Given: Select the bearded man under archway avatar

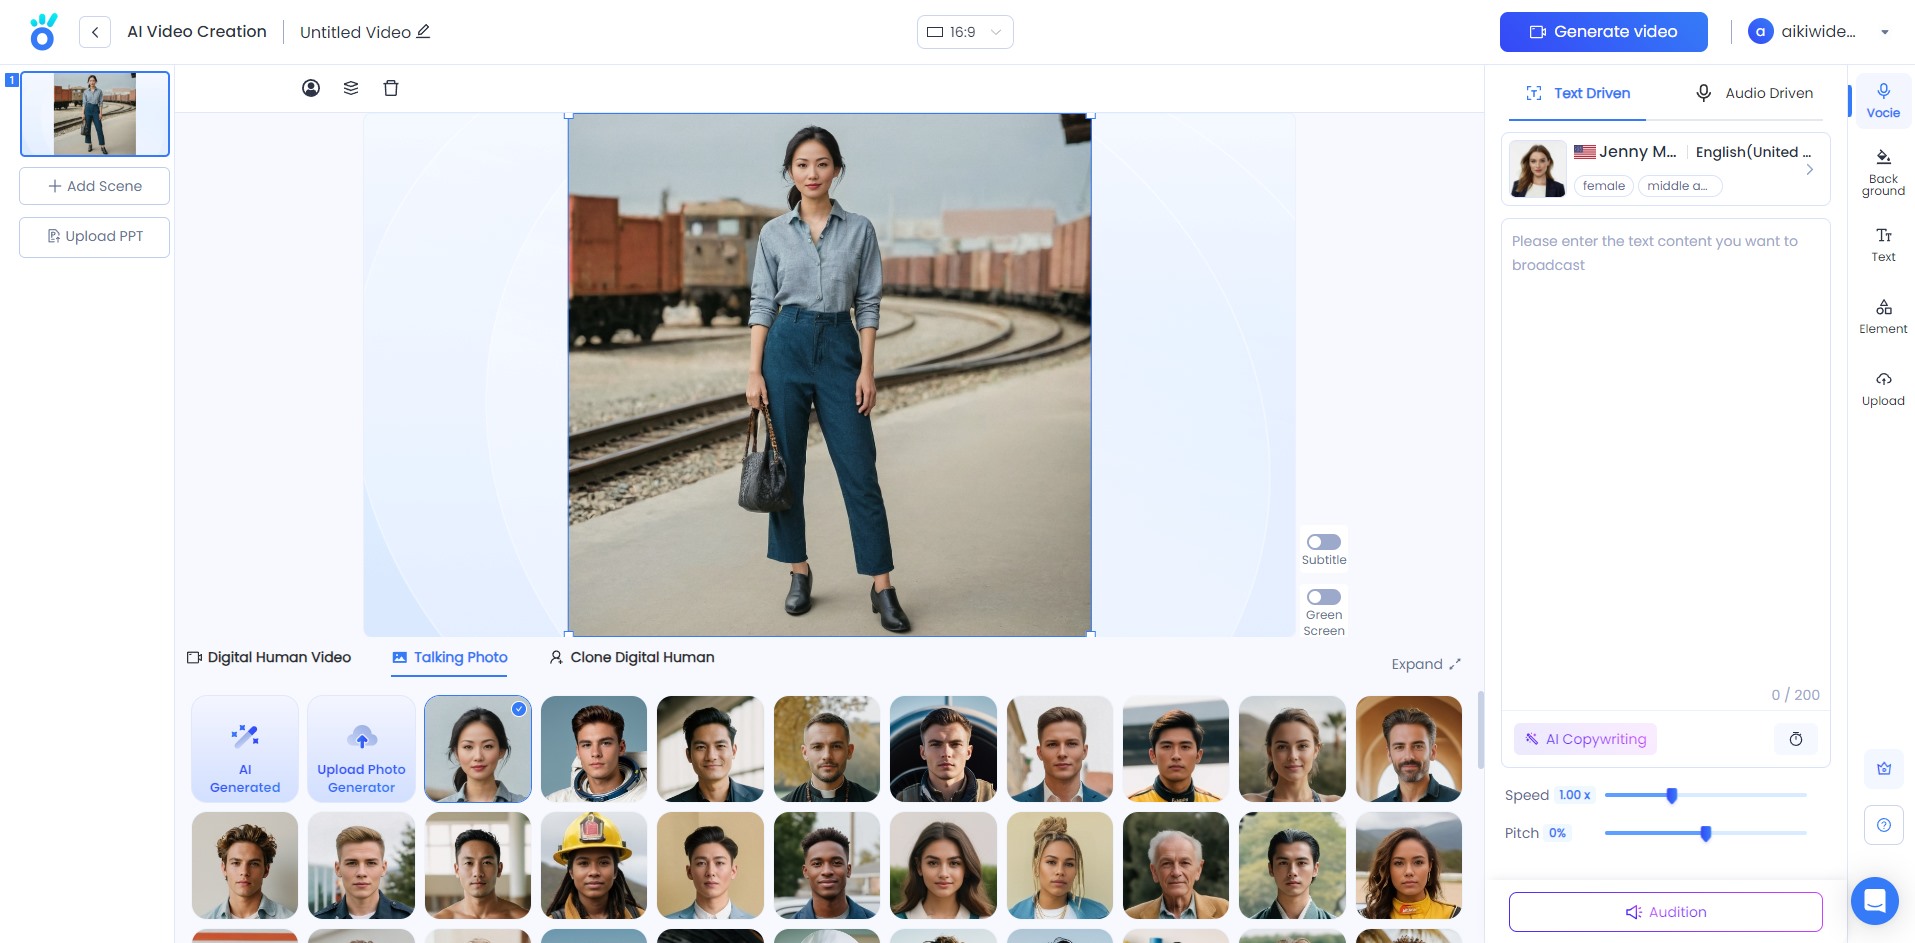Looking at the screenshot, I should [1409, 749].
